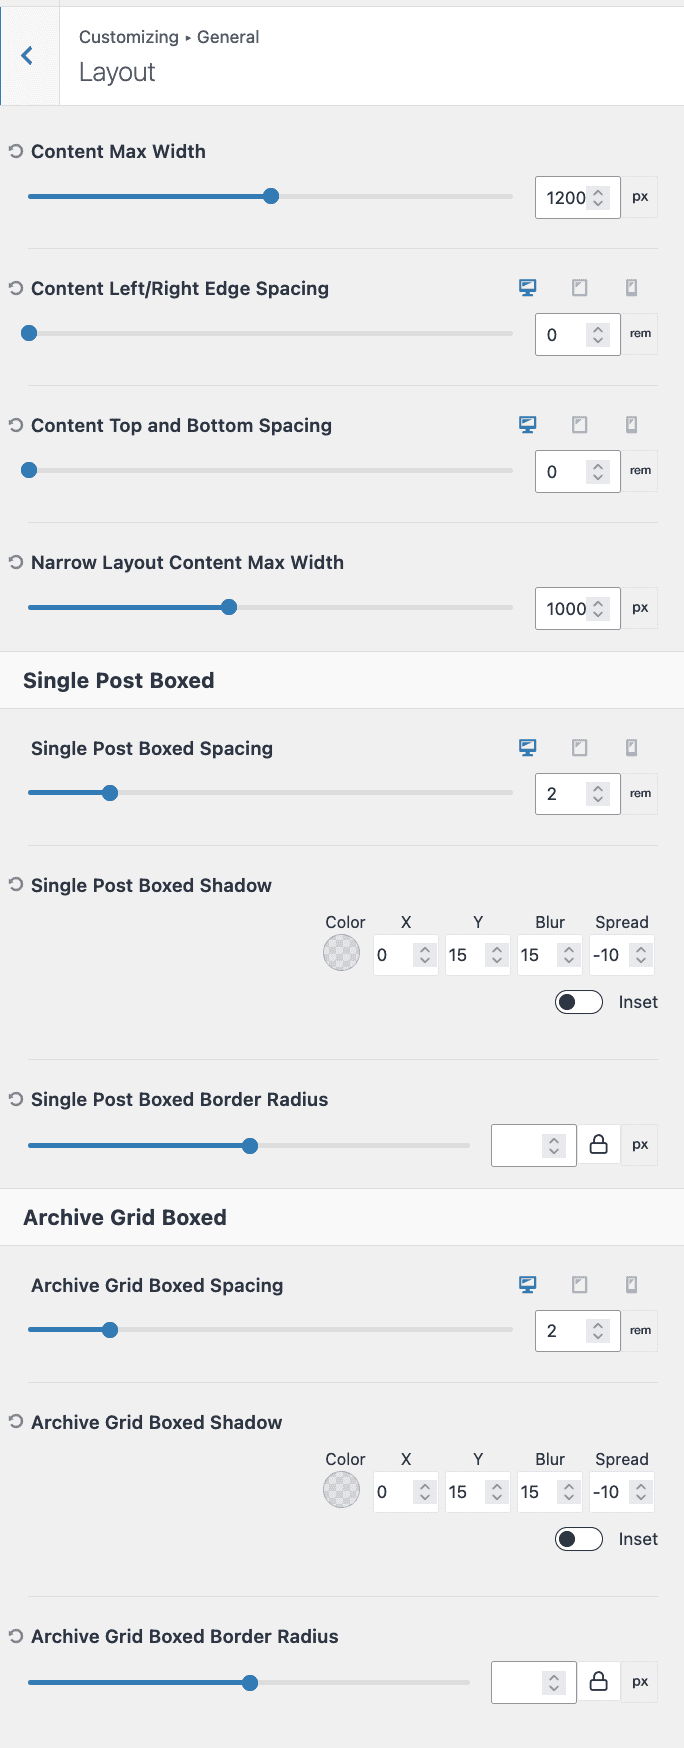Select mobile view for Single Post Boxed Spacing
The height and width of the screenshot is (1748, 684).
click(631, 747)
